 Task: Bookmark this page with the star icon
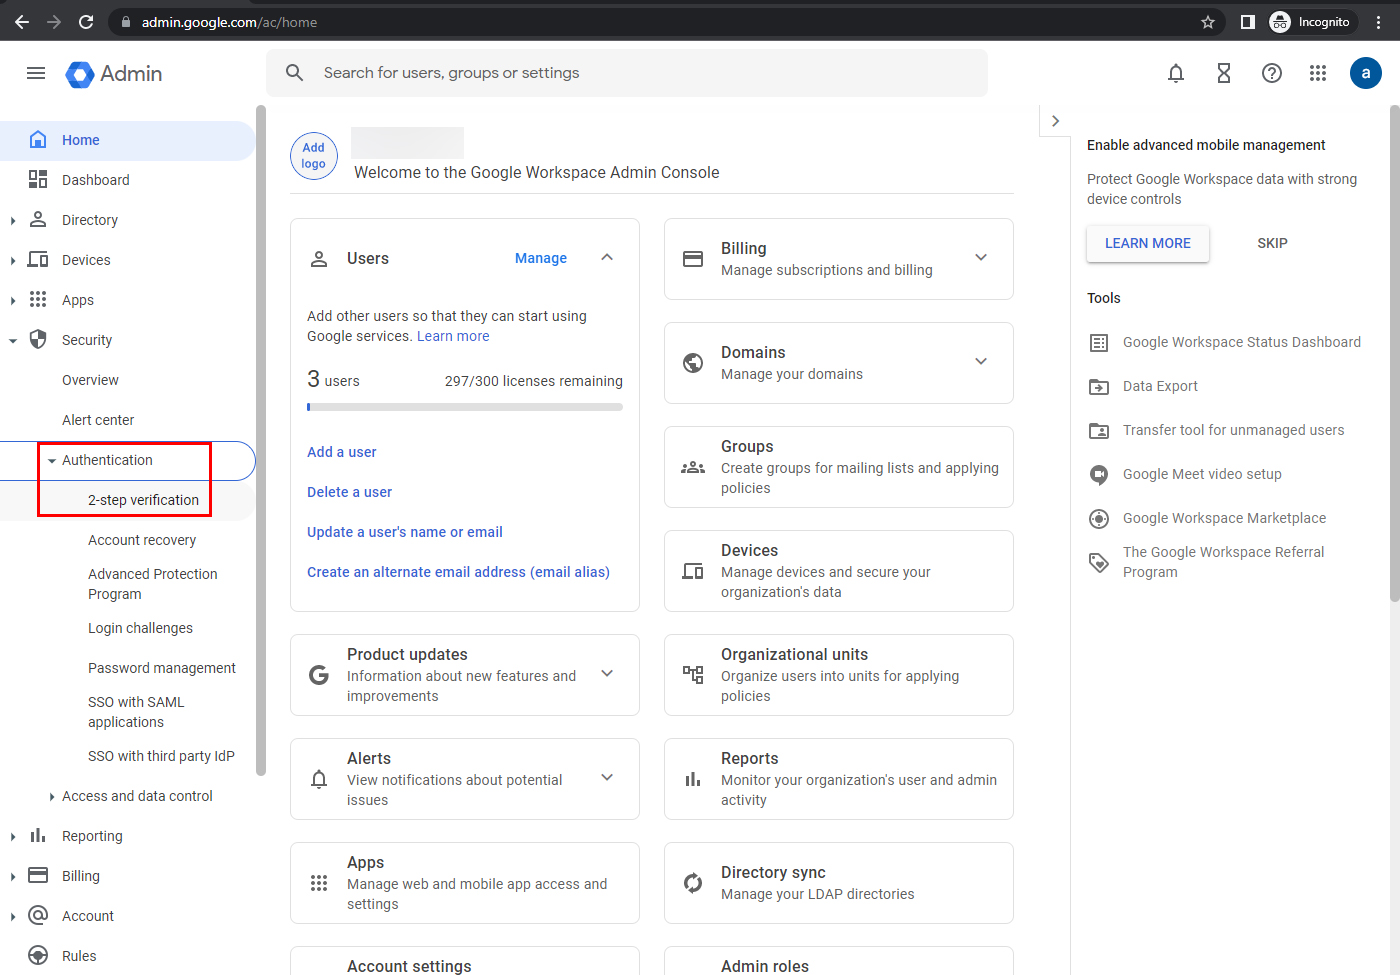click(x=1208, y=22)
